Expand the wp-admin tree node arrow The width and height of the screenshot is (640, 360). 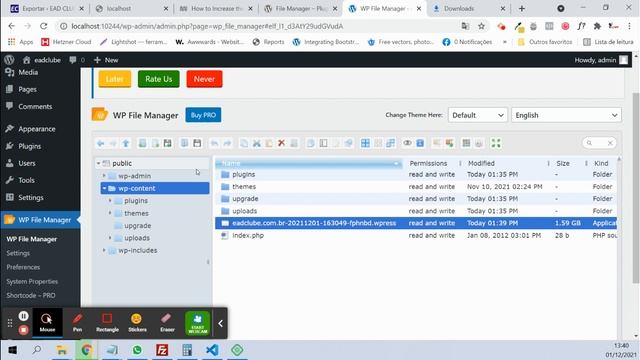pyautogui.click(x=104, y=176)
